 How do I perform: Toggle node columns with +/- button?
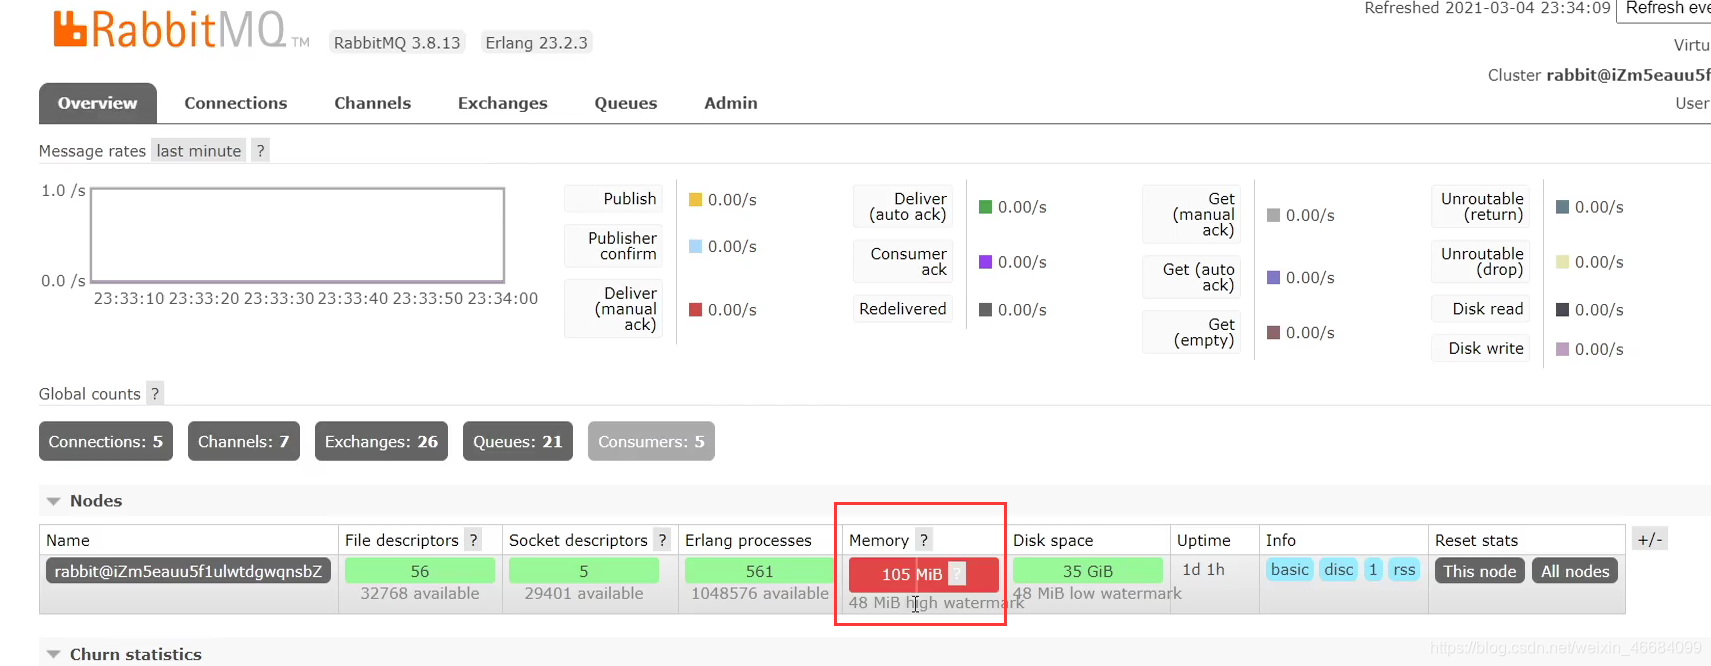[x=1649, y=539]
